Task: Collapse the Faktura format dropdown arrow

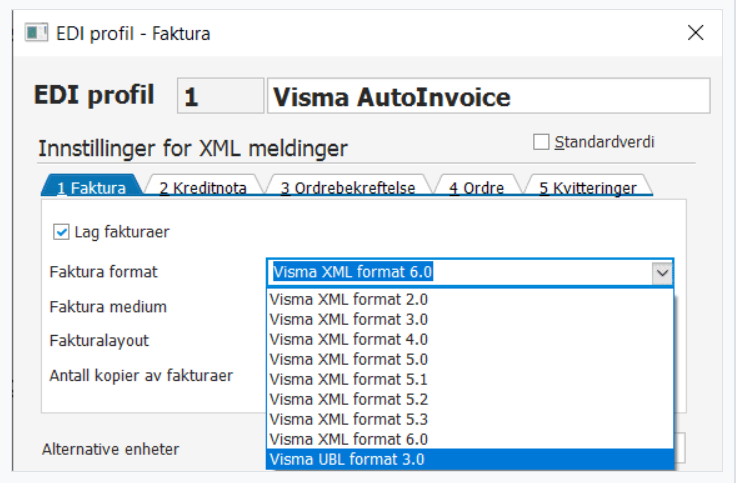Action: (661, 272)
